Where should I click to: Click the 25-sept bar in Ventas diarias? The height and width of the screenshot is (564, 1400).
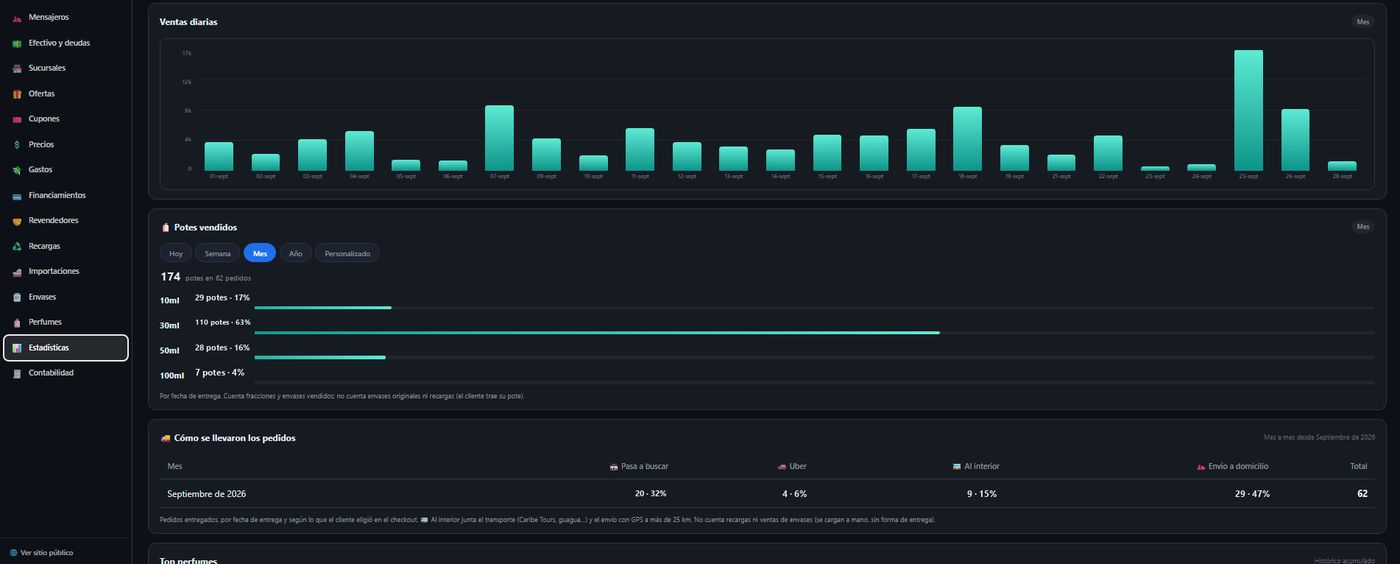1248,111
